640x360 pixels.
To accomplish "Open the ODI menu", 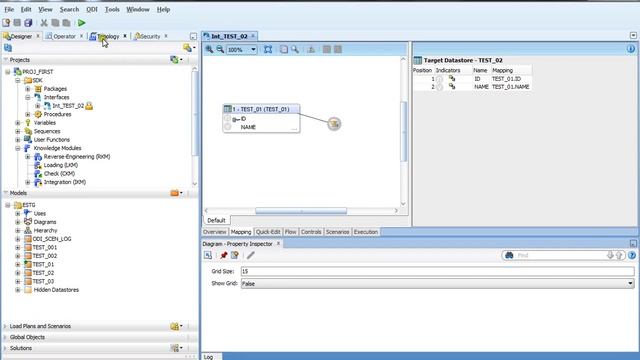I will point(92,9).
